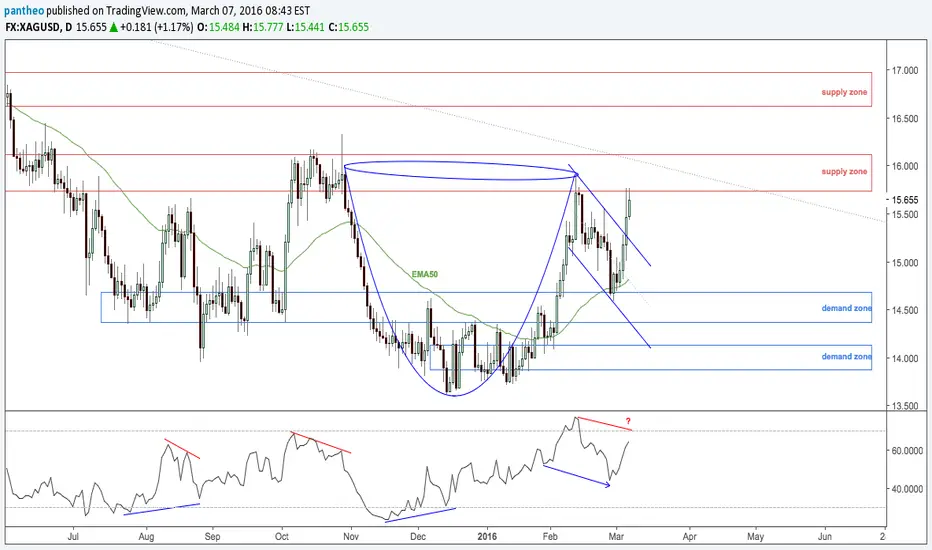Viewport: 932px width, 550px height.
Task: Click the lower 'demand zone' label near 14.000
Action: (x=846, y=356)
